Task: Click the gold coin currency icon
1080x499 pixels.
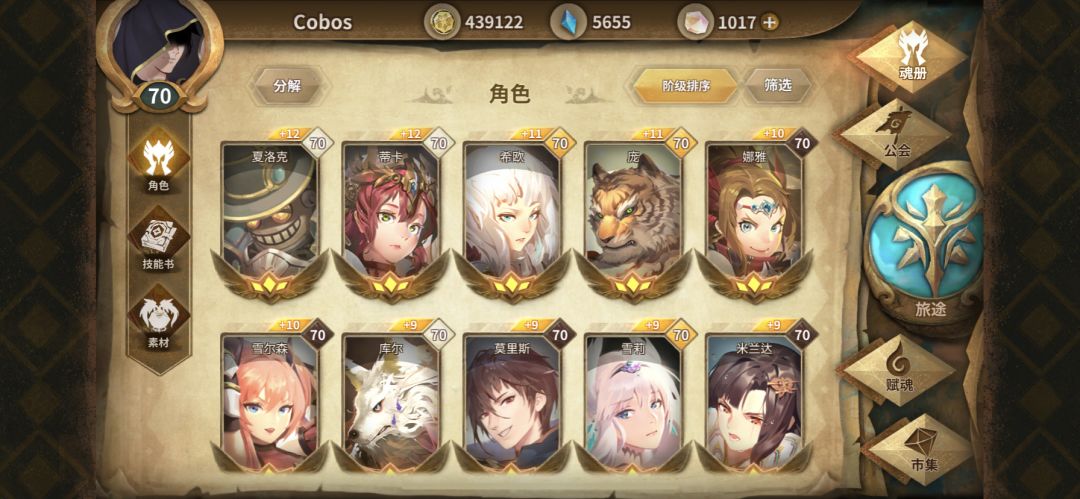Action: tap(441, 22)
